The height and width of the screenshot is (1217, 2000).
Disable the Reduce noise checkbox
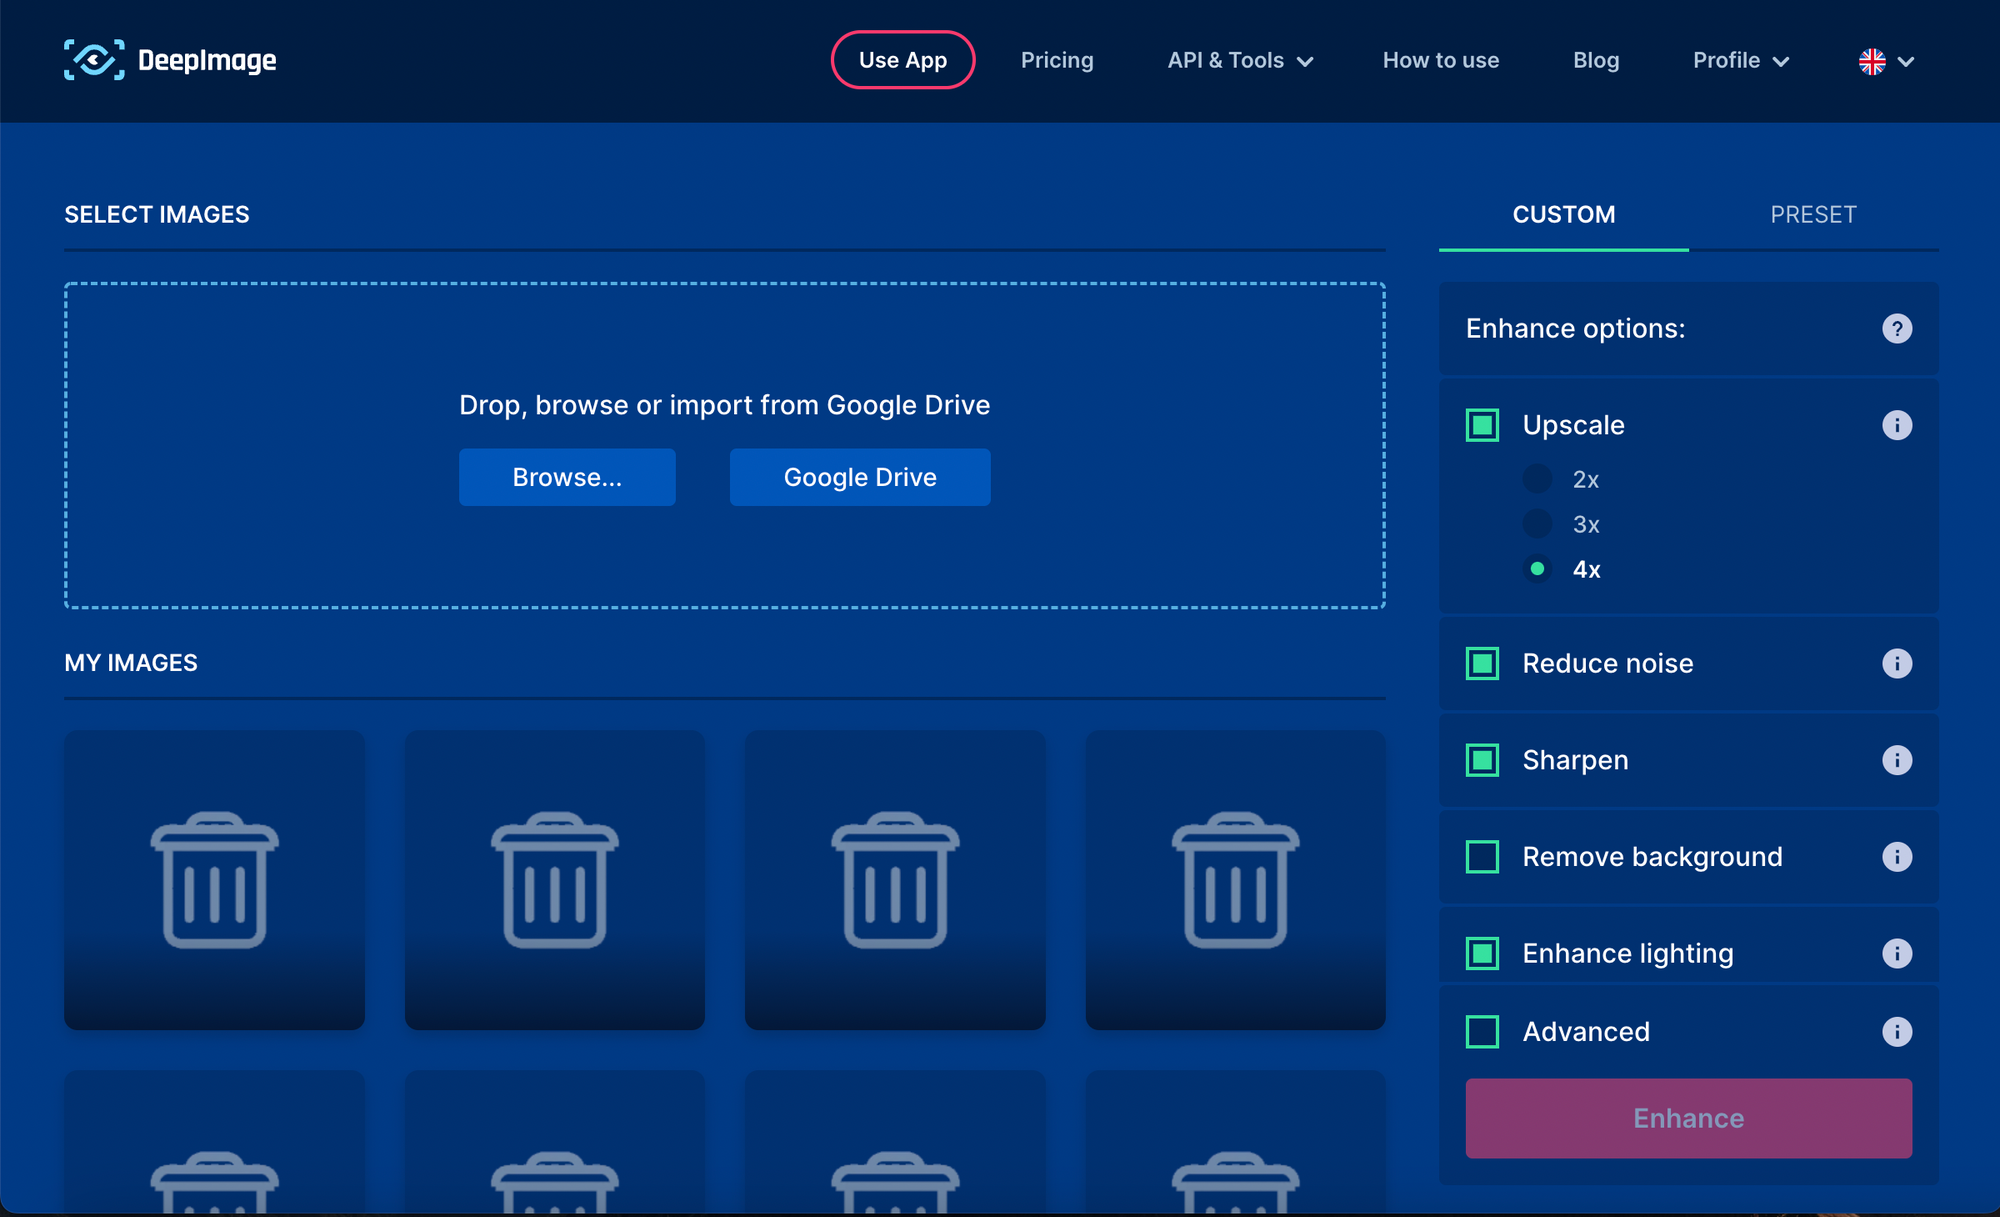pos(1482,663)
